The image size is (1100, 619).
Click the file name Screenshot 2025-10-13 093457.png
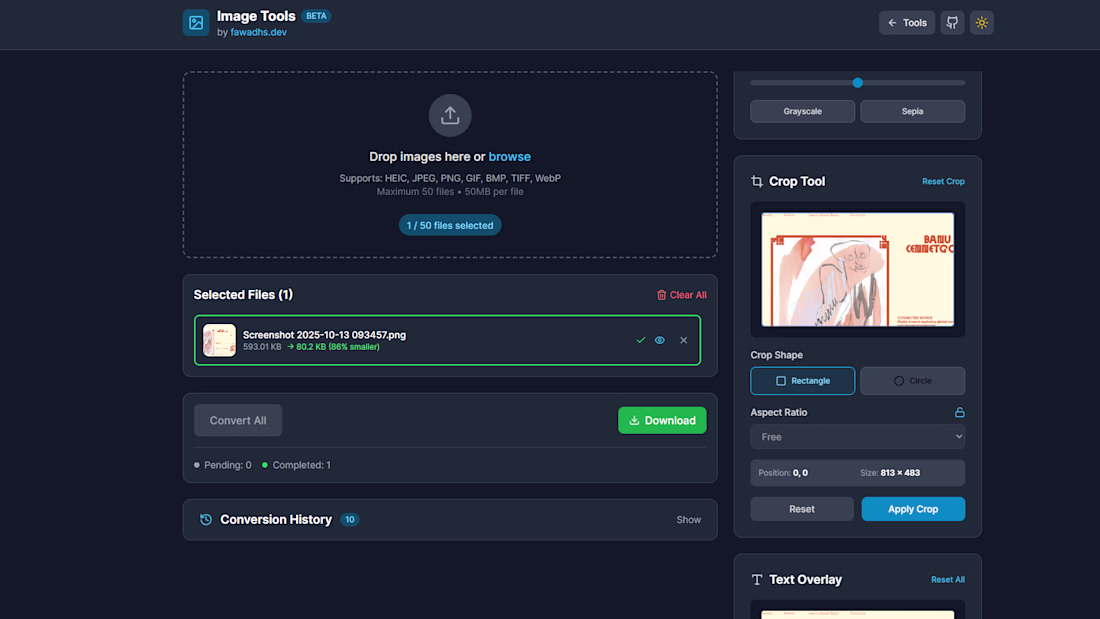click(324, 335)
